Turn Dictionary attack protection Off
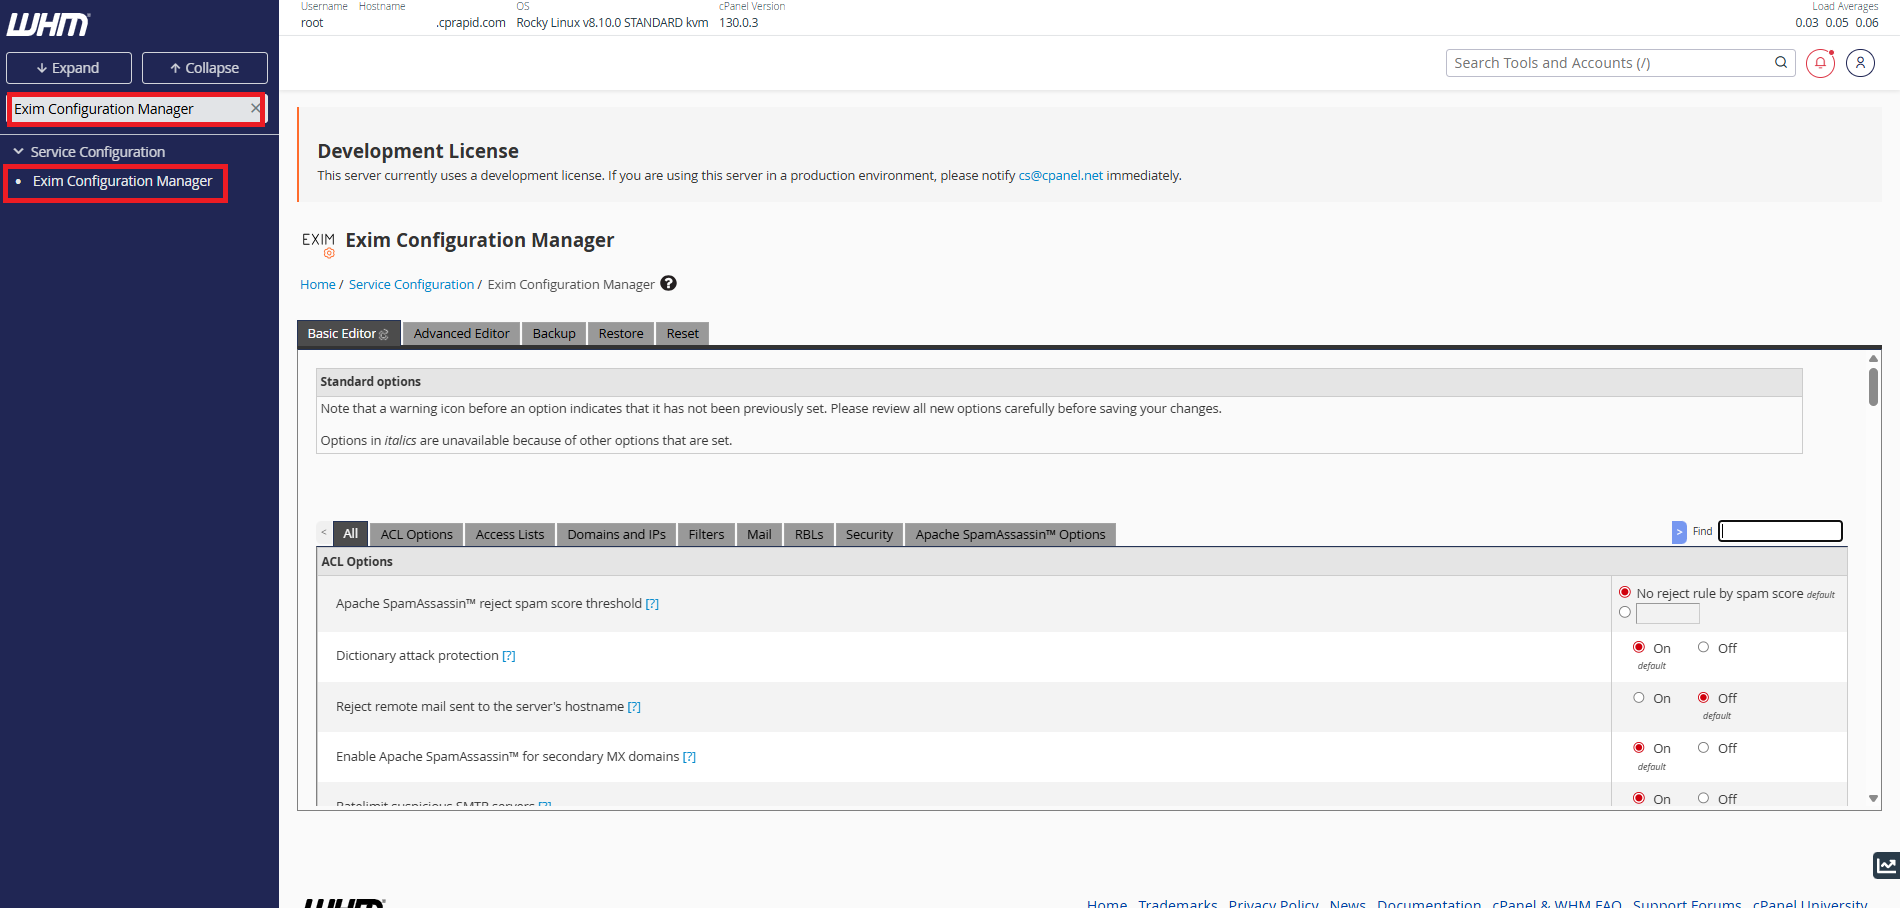The image size is (1900, 908). click(x=1703, y=647)
